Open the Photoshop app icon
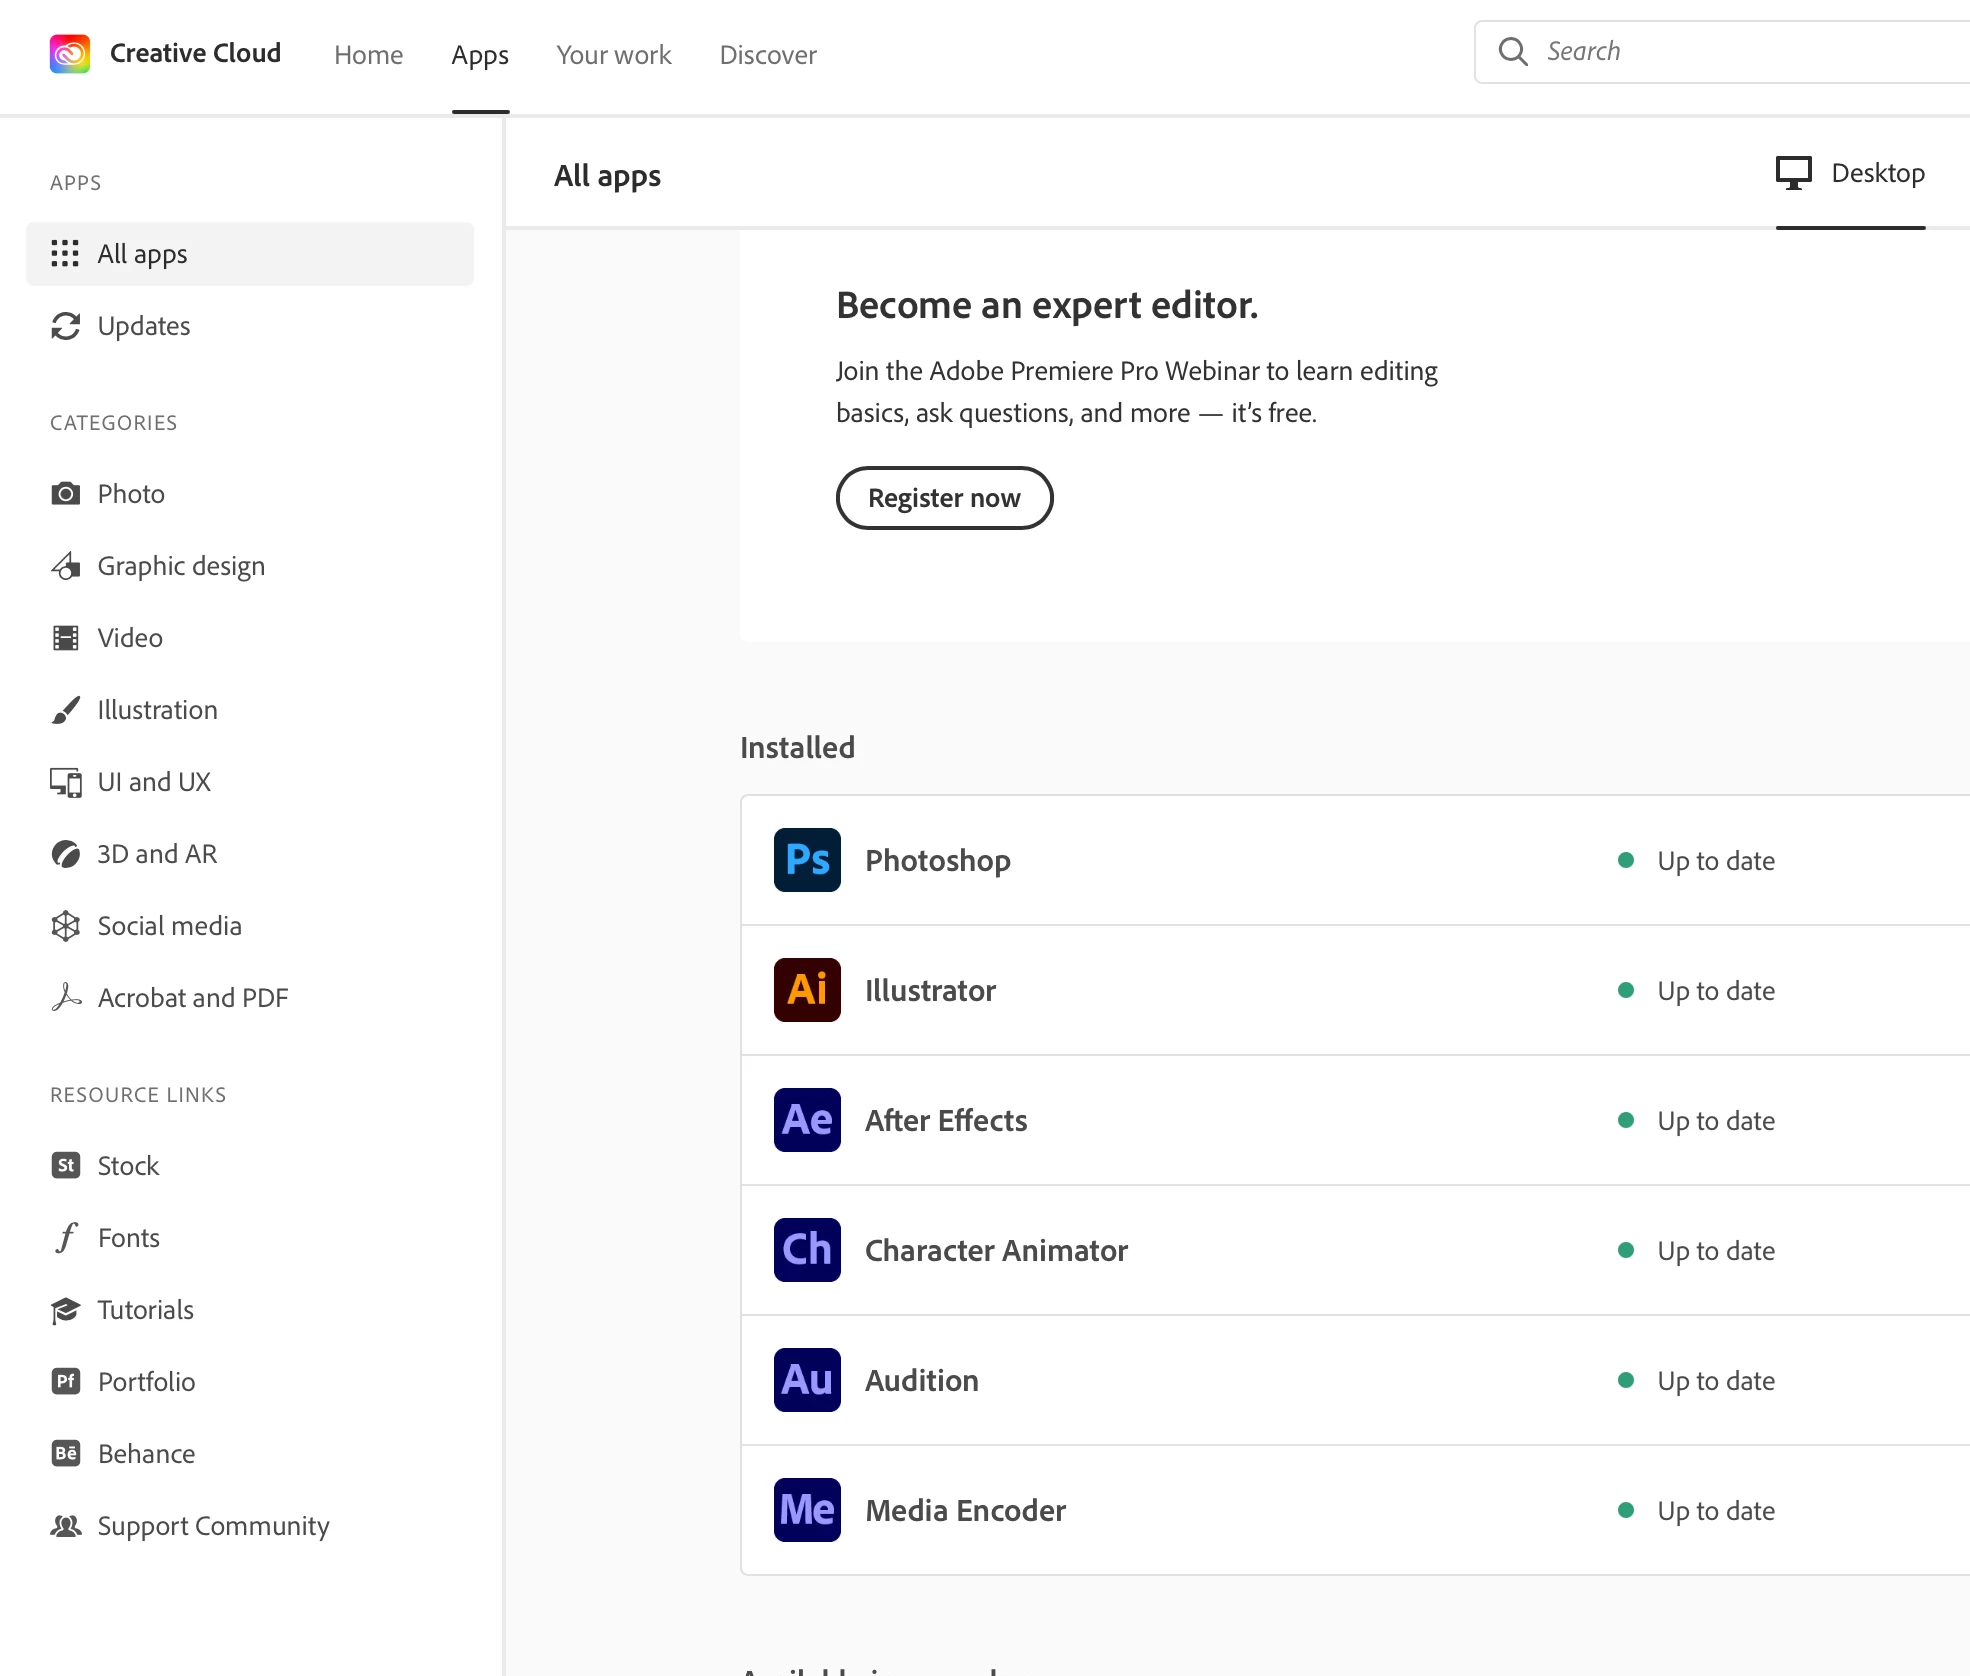Viewport: 1970px width, 1676px height. pos(806,860)
